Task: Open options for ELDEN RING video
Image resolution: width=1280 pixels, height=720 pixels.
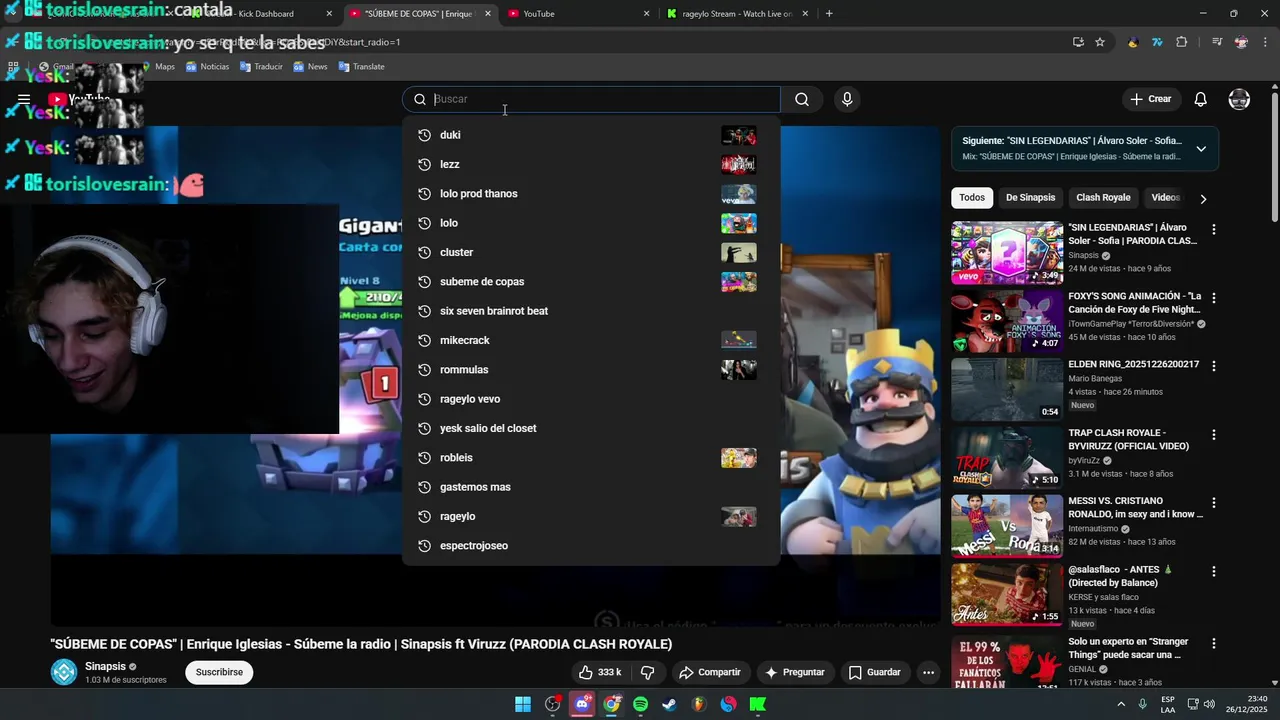Action: tap(1214, 367)
